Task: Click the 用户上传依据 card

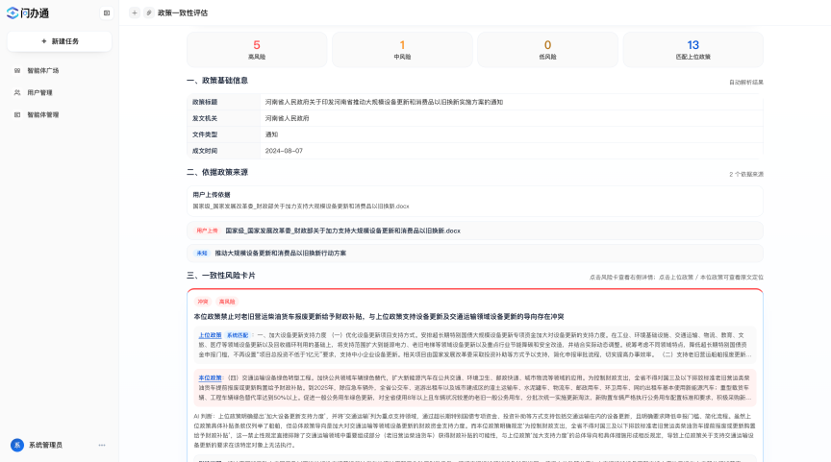Action: click(x=475, y=200)
